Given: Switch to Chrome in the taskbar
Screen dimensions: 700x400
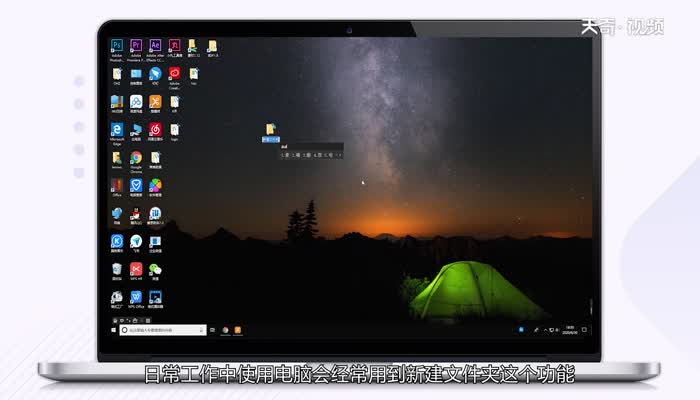Looking at the screenshot, I should pos(225,329).
